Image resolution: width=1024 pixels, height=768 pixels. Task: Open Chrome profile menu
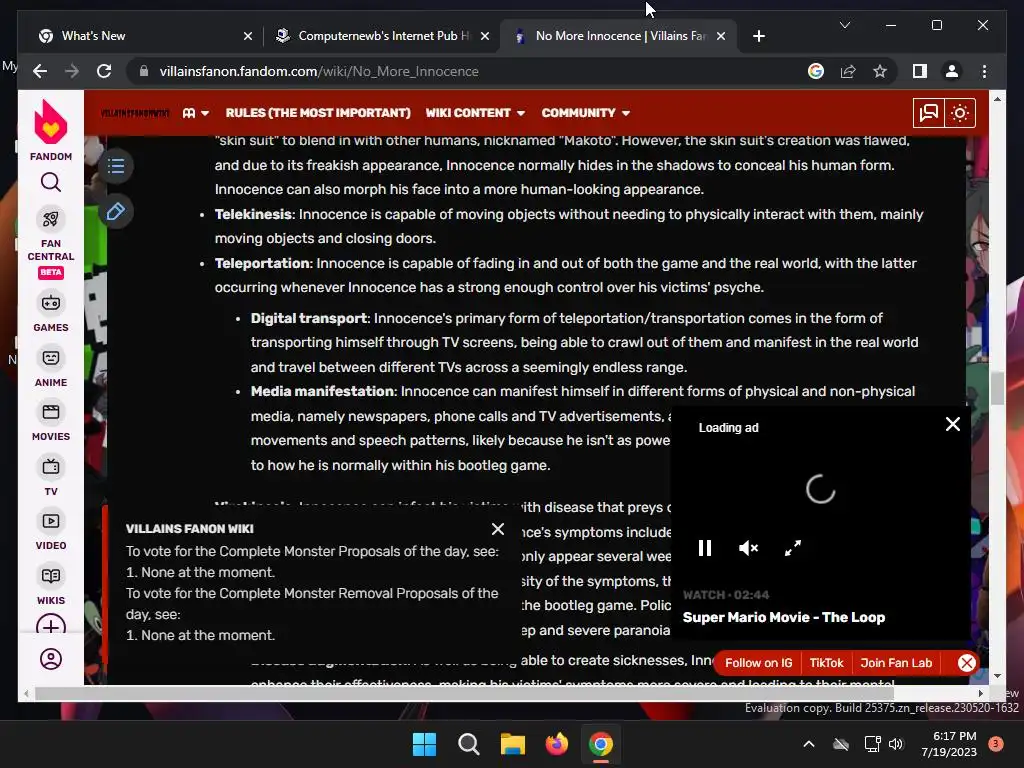coord(952,71)
